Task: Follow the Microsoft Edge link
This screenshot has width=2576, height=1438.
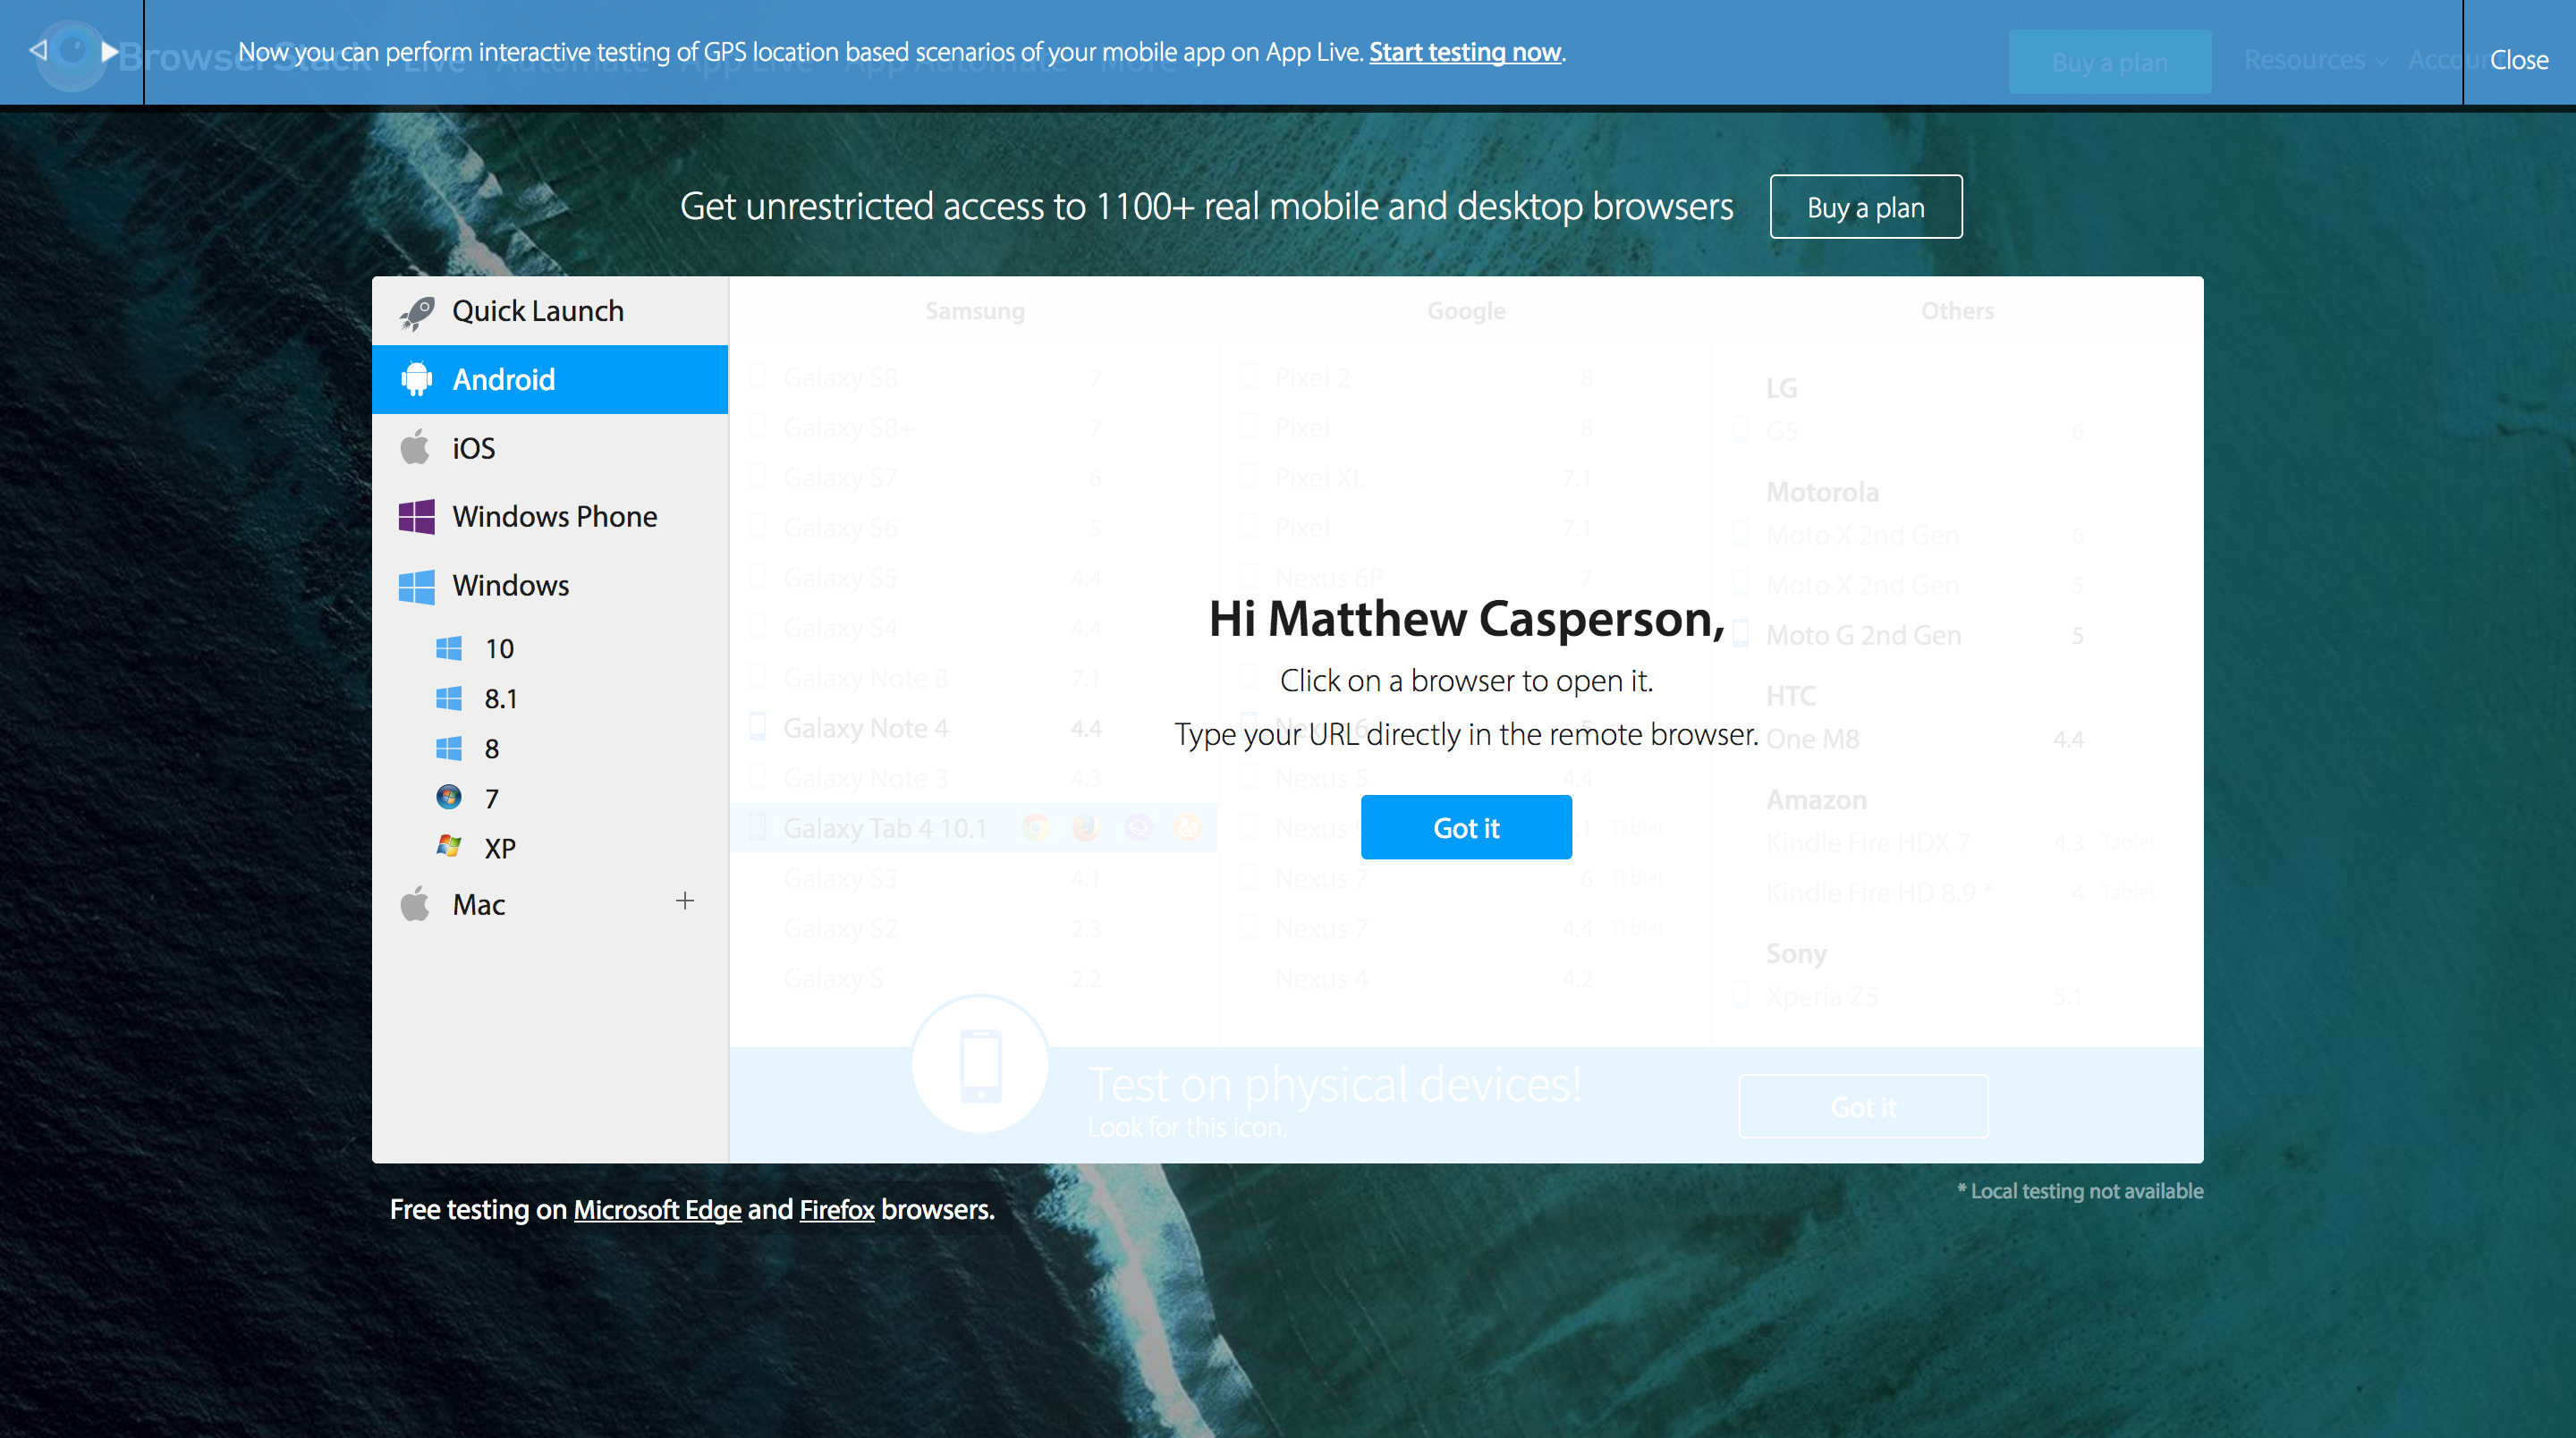Action: [x=657, y=1210]
